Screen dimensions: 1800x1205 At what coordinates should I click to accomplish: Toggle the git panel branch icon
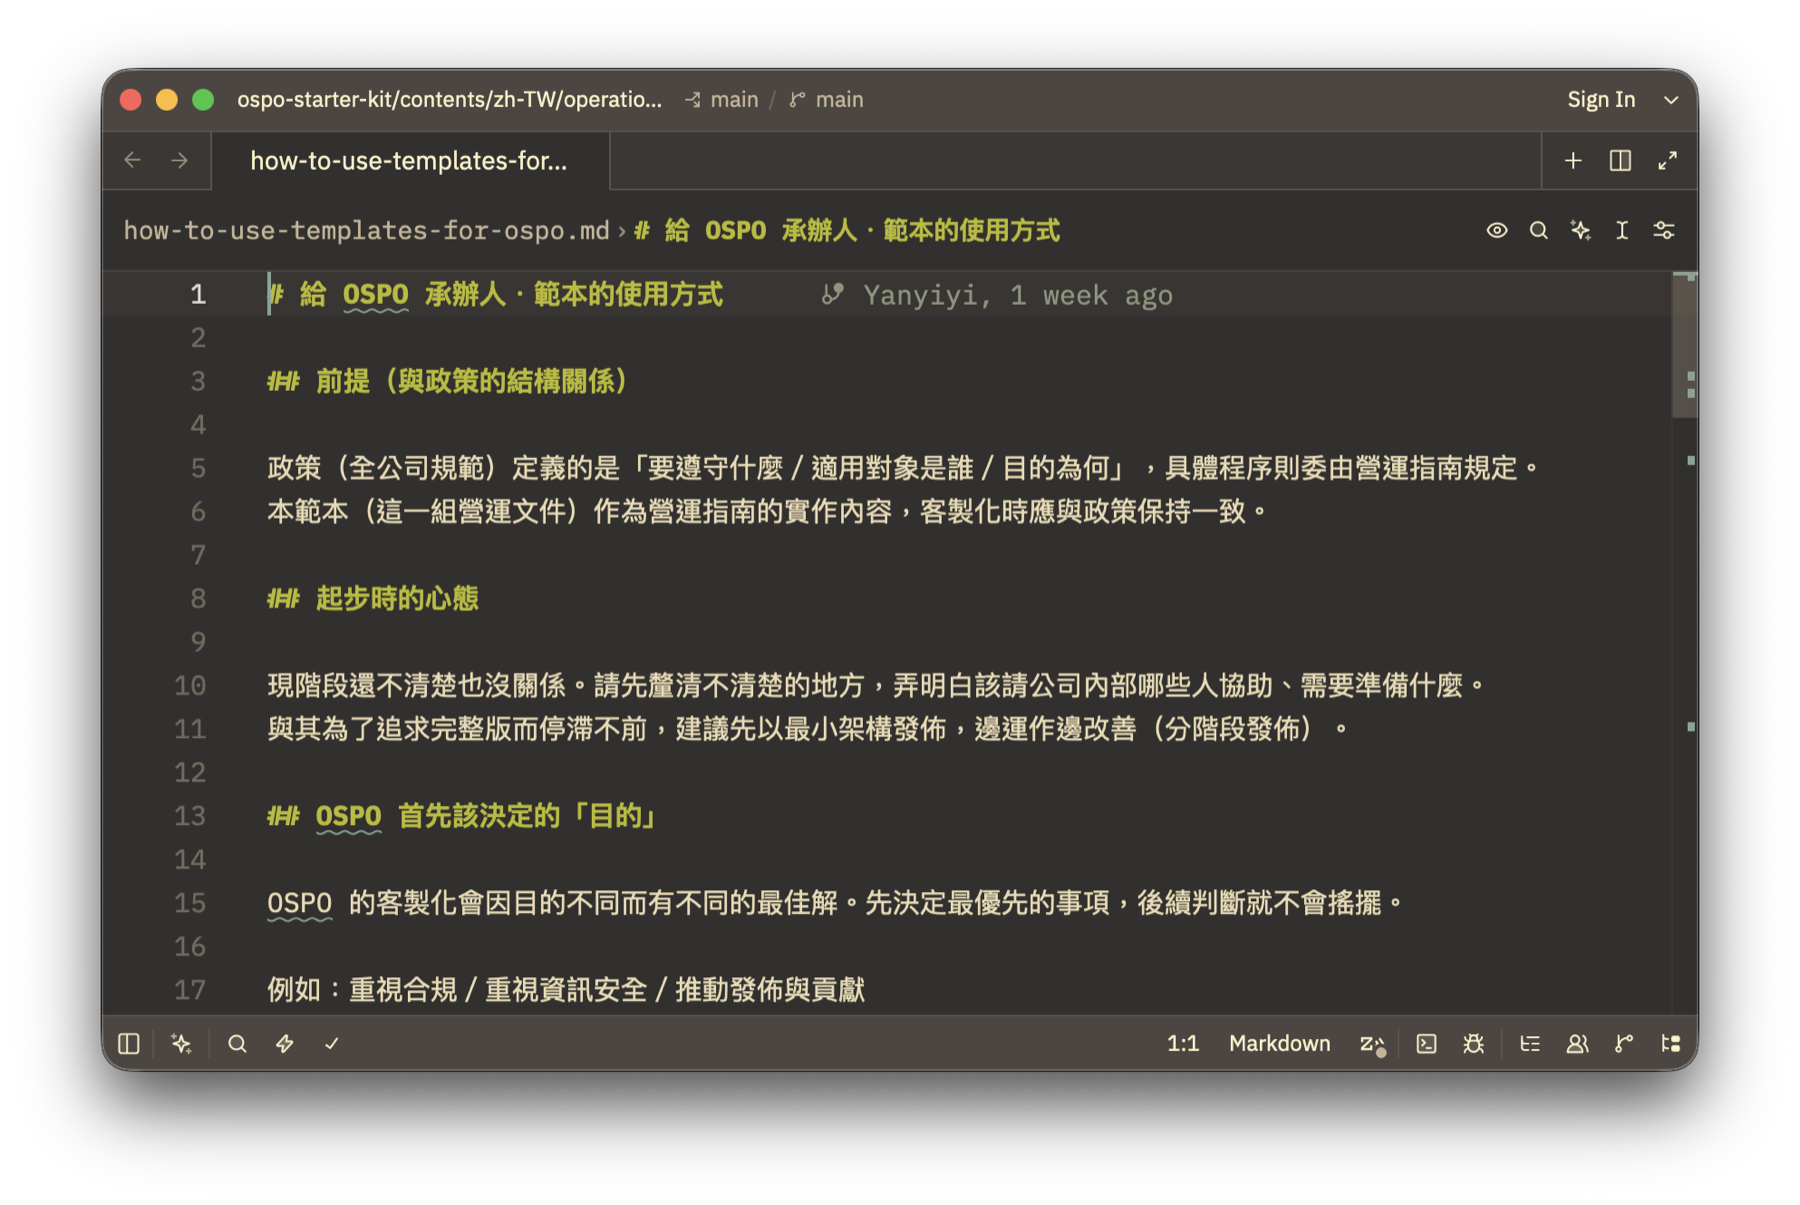pos(1624,1044)
